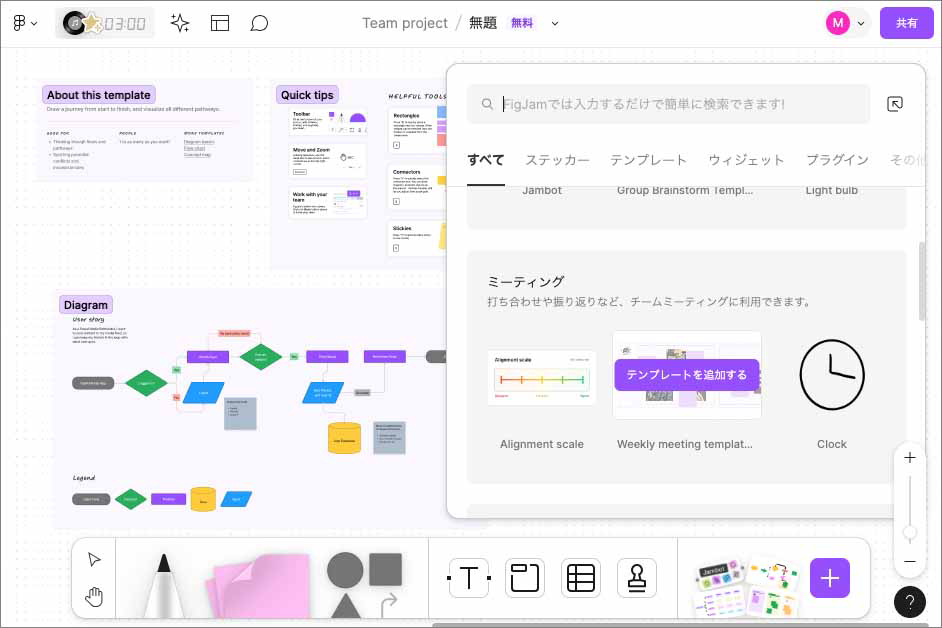Open the プラグイン tab
Viewport: 942px width, 628px height.
pyautogui.click(x=836, y=159)
